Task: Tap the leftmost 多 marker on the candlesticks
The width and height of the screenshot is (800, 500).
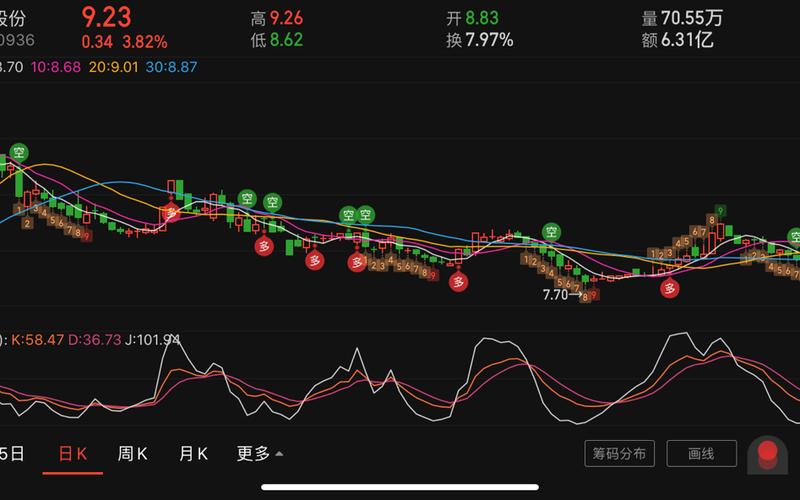Action: tap(170, 212)
